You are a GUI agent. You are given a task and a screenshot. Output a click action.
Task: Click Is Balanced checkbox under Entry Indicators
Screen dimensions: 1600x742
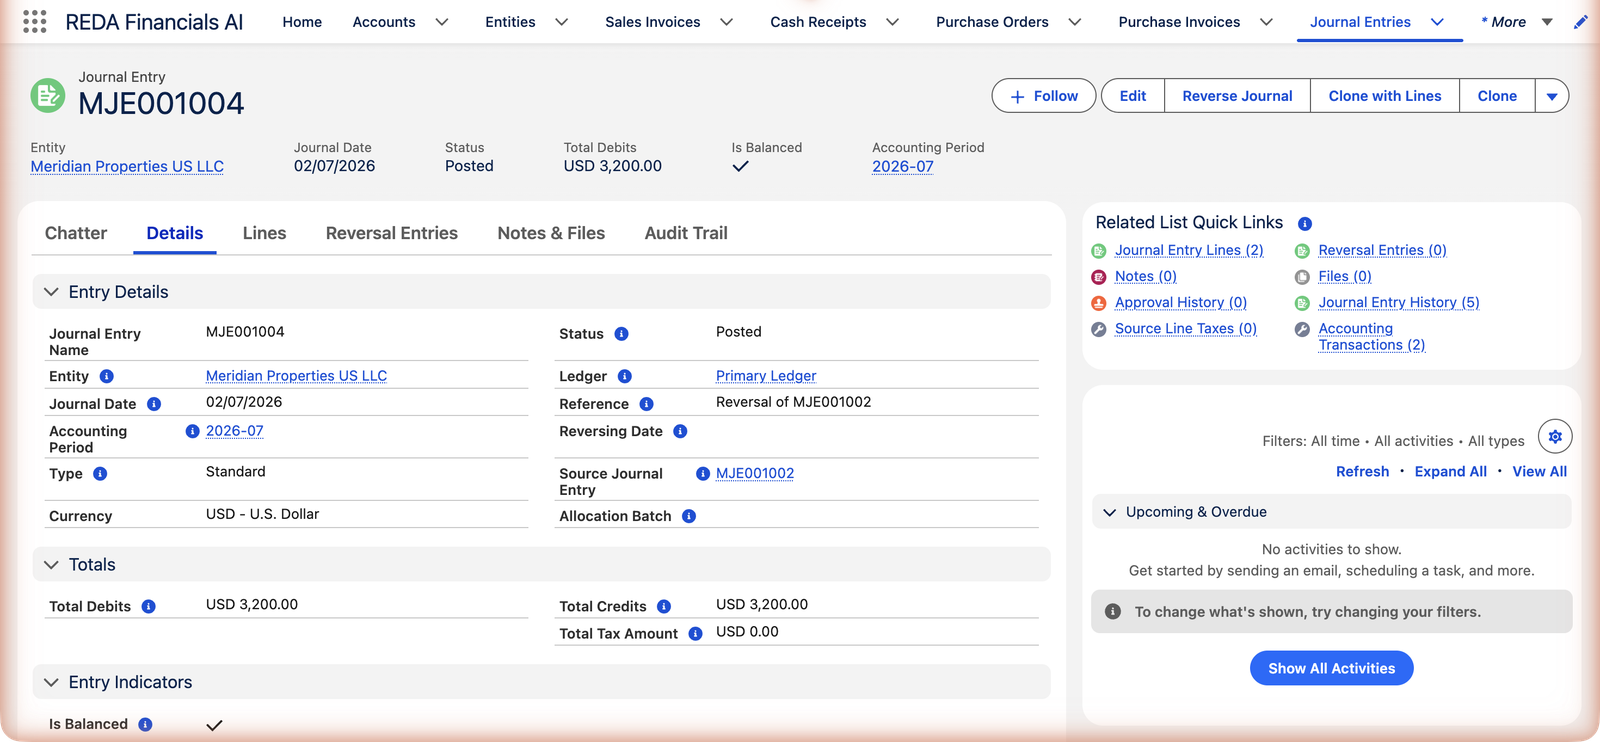(x=214, y=725)
